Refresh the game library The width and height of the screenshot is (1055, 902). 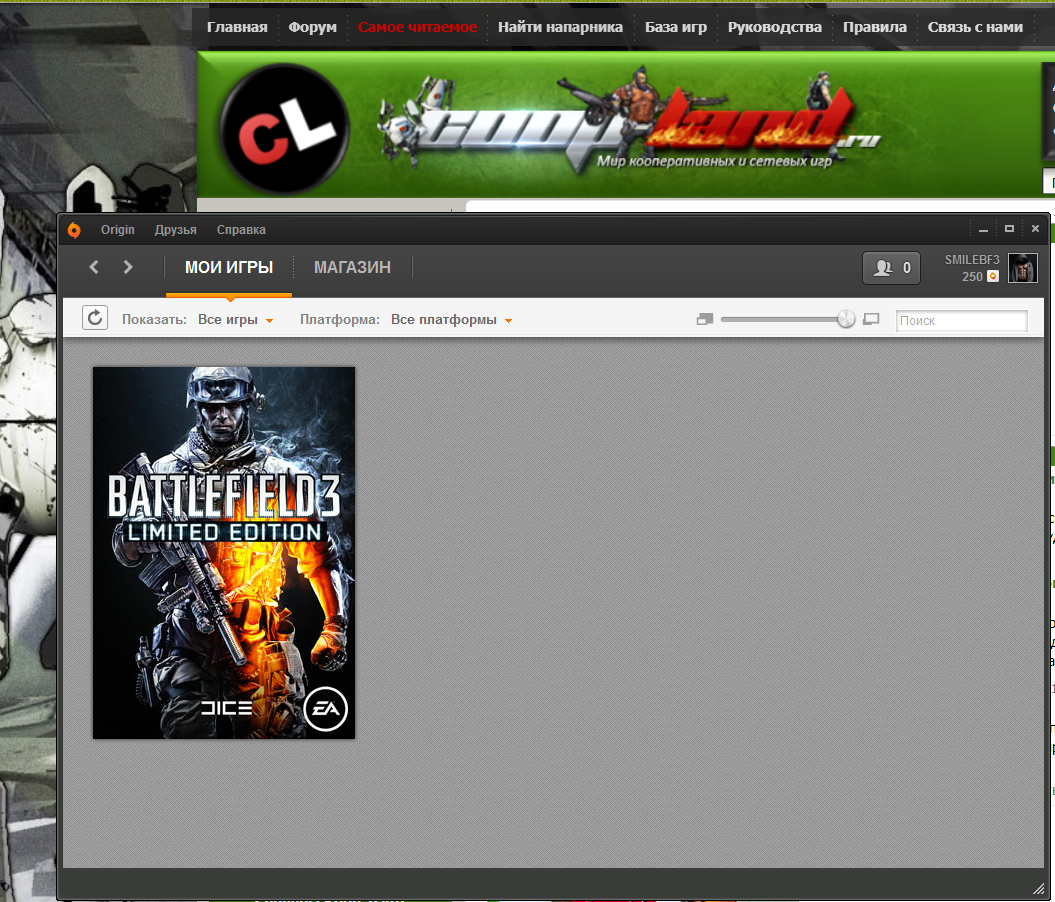[x=95, y=317]
